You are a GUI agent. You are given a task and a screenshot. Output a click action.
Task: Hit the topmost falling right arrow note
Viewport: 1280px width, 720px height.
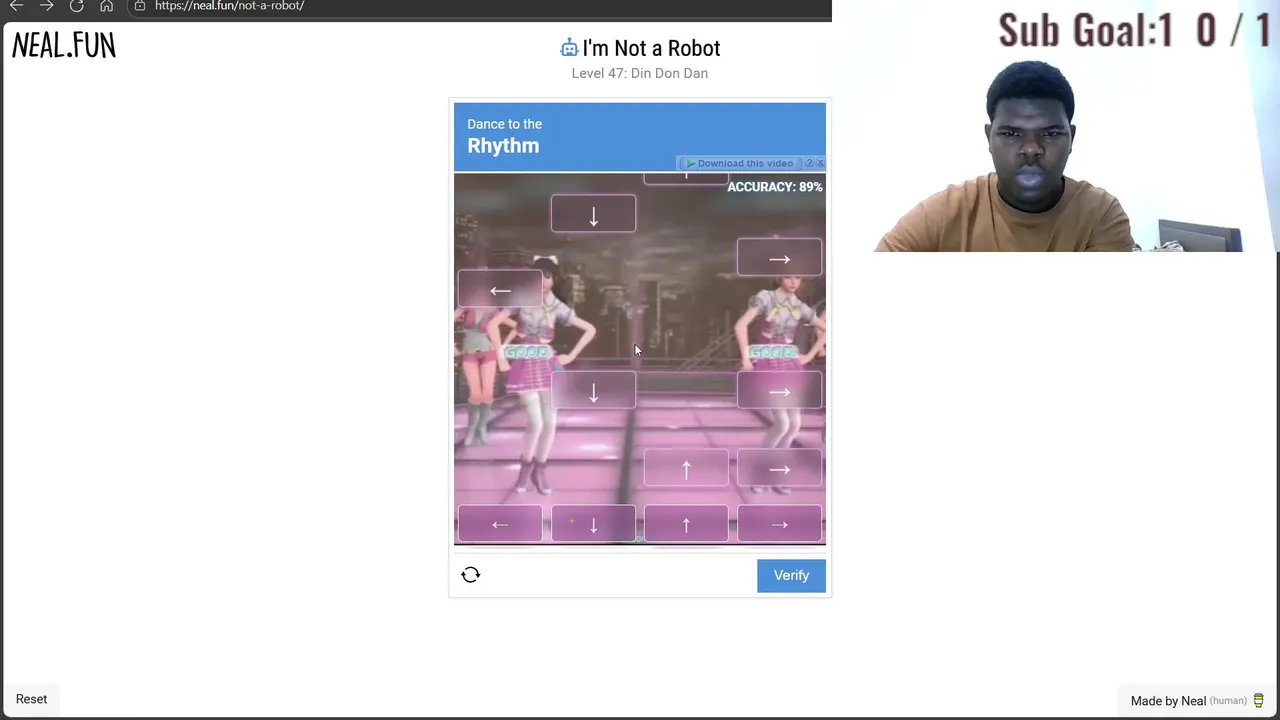click(779, 259)
